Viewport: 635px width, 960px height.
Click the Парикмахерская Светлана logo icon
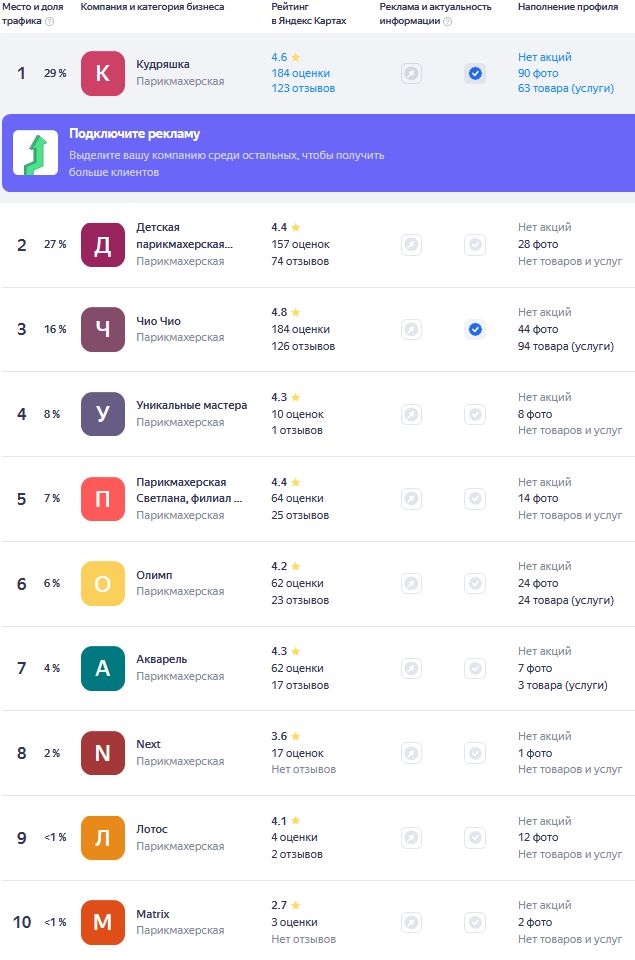pos(103,499)
